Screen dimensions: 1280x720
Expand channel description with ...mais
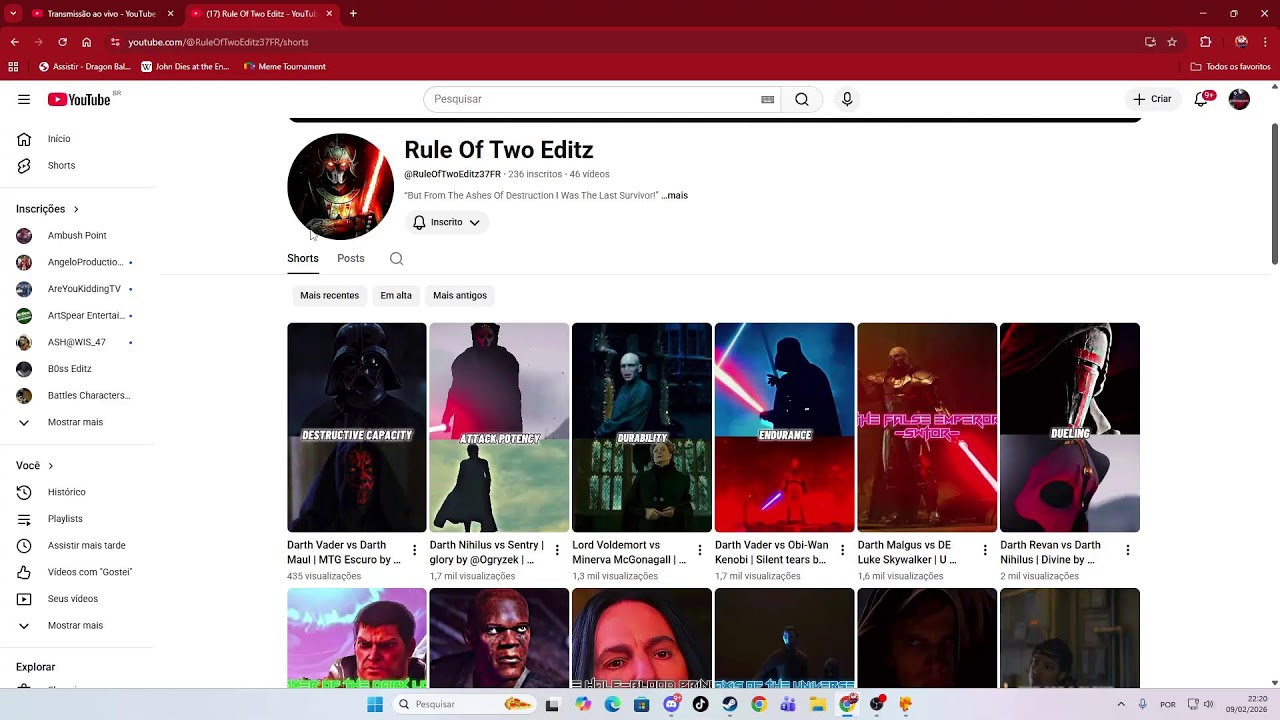(x=675, y=195)
